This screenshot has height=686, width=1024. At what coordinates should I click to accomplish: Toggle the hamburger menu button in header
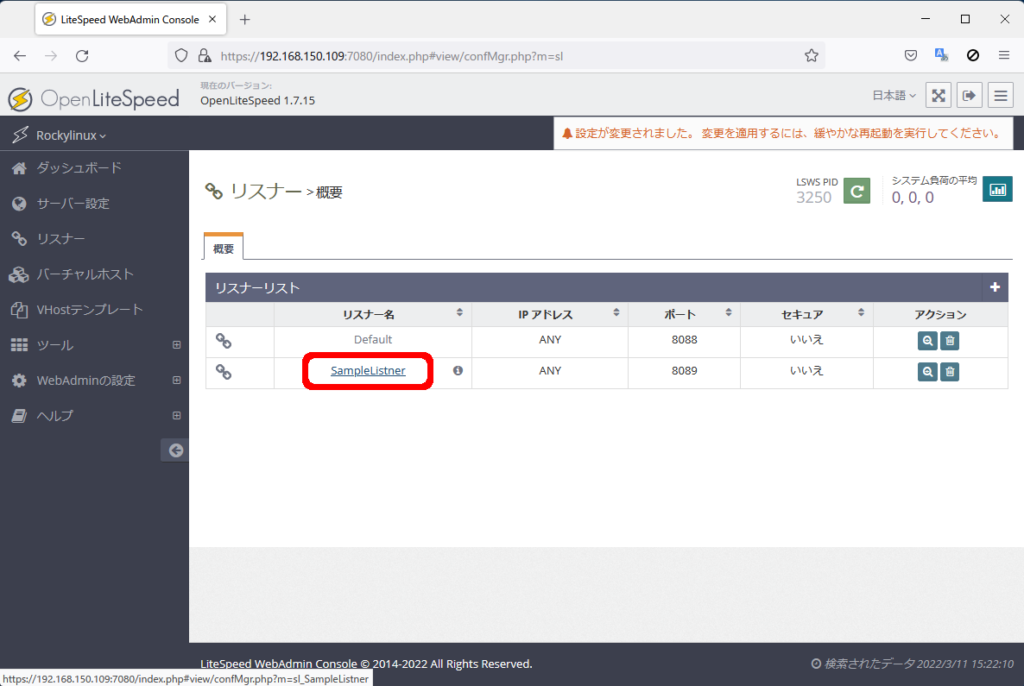click(x=1000, y=95)
